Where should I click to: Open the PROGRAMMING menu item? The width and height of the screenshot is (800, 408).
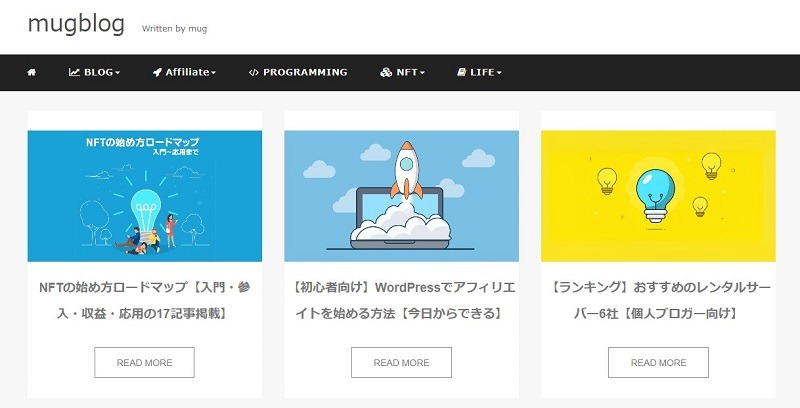(306, 73)
